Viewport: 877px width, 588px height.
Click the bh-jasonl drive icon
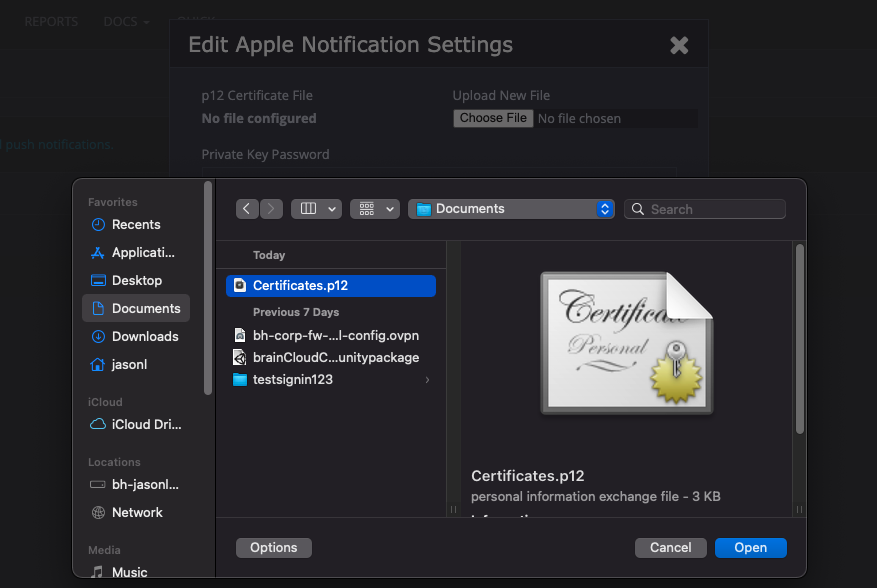pyautogui.click(x=98, y=484)
